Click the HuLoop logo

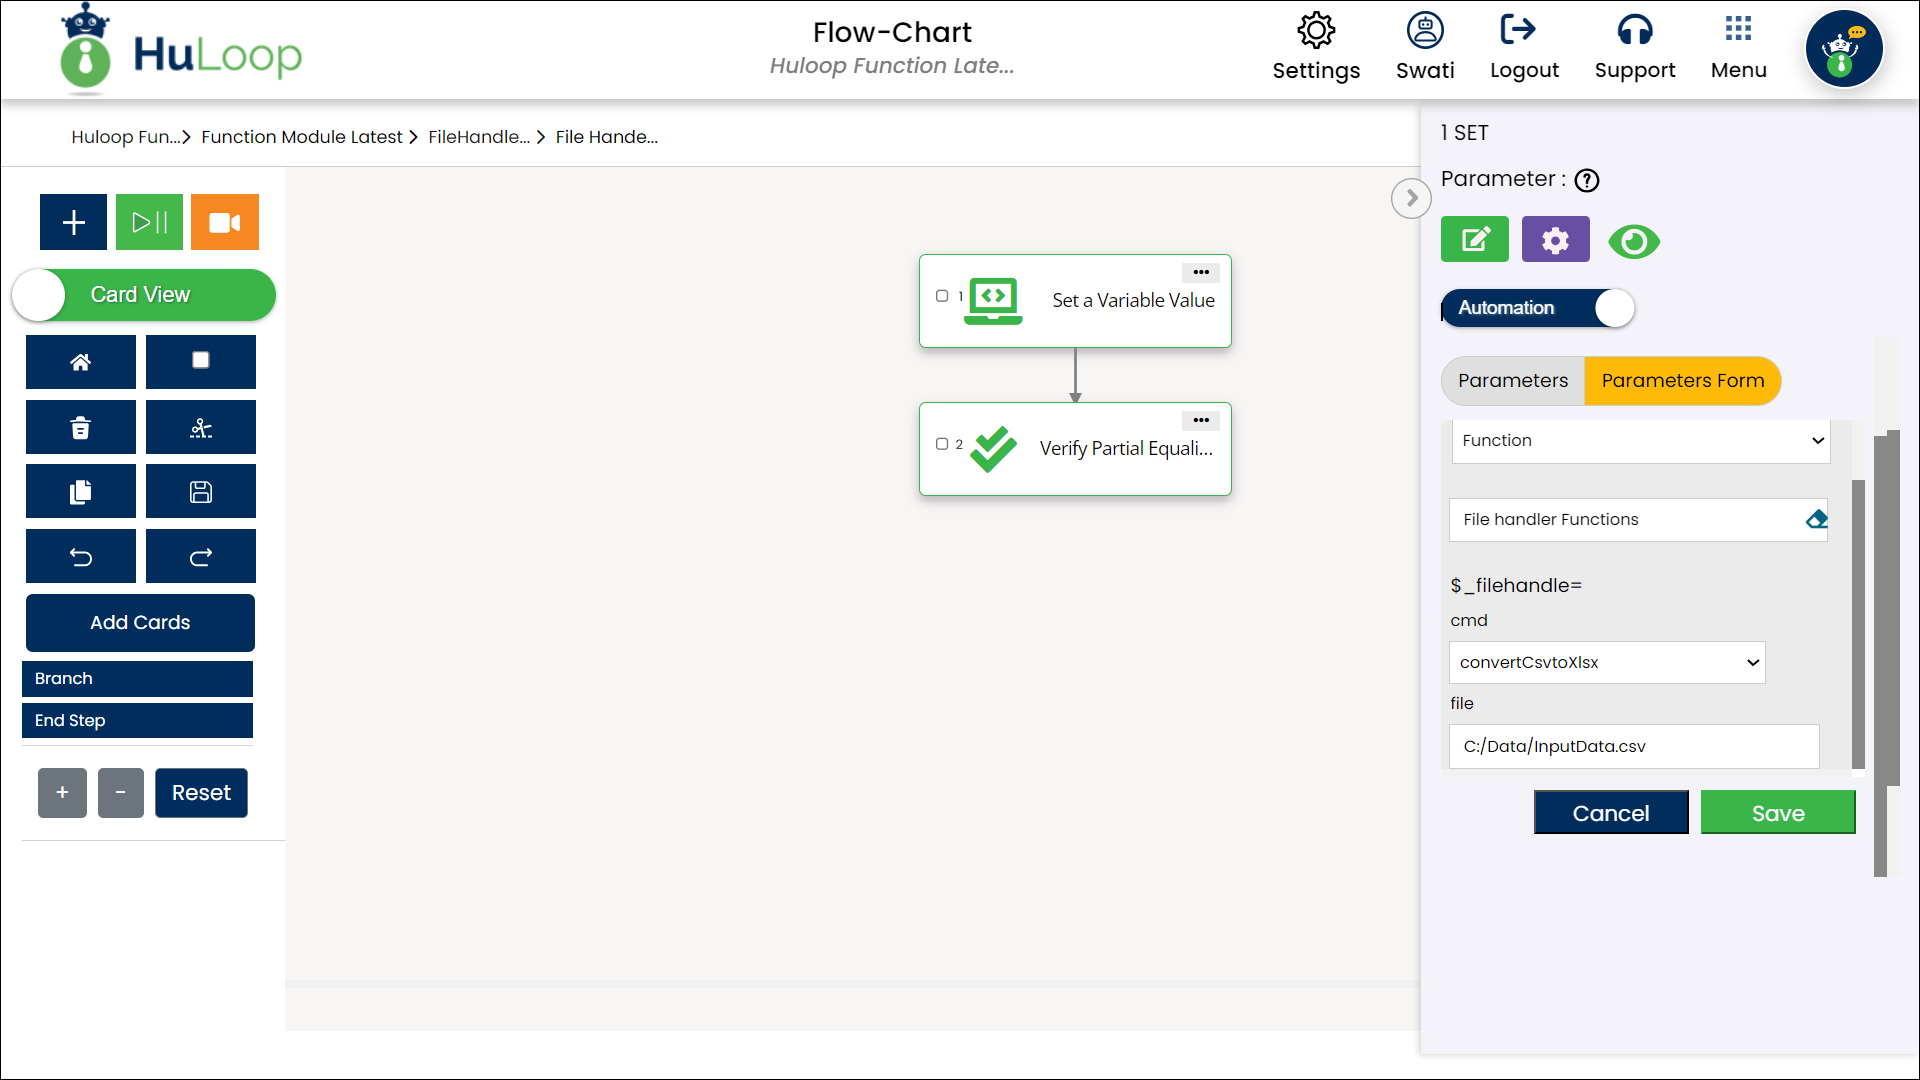point(181,50)
